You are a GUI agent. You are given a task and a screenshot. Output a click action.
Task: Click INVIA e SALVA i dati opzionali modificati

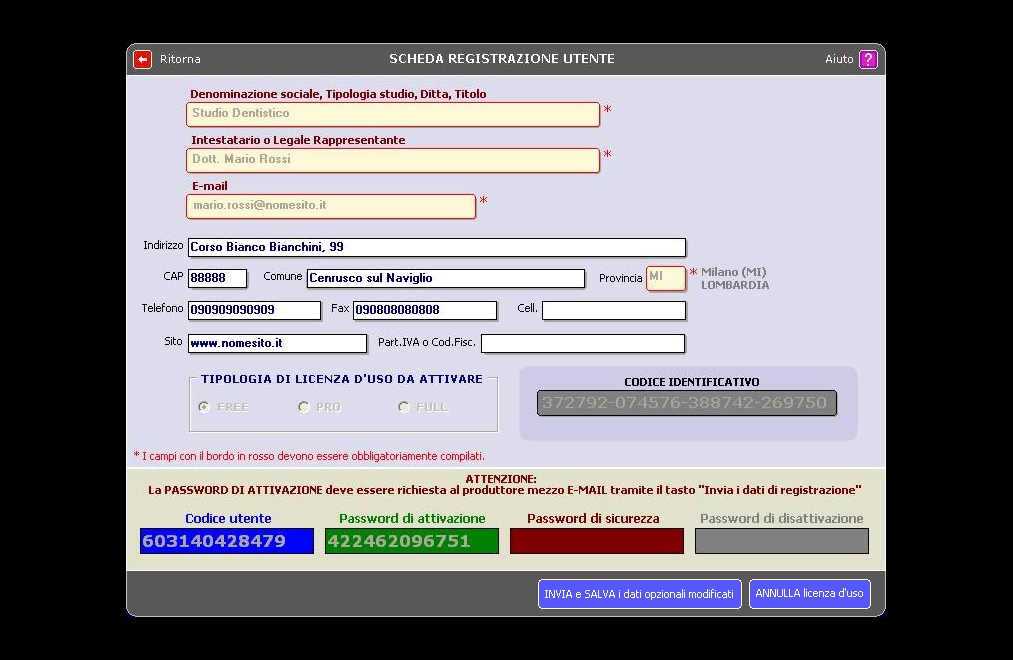[x=640, y=593]
